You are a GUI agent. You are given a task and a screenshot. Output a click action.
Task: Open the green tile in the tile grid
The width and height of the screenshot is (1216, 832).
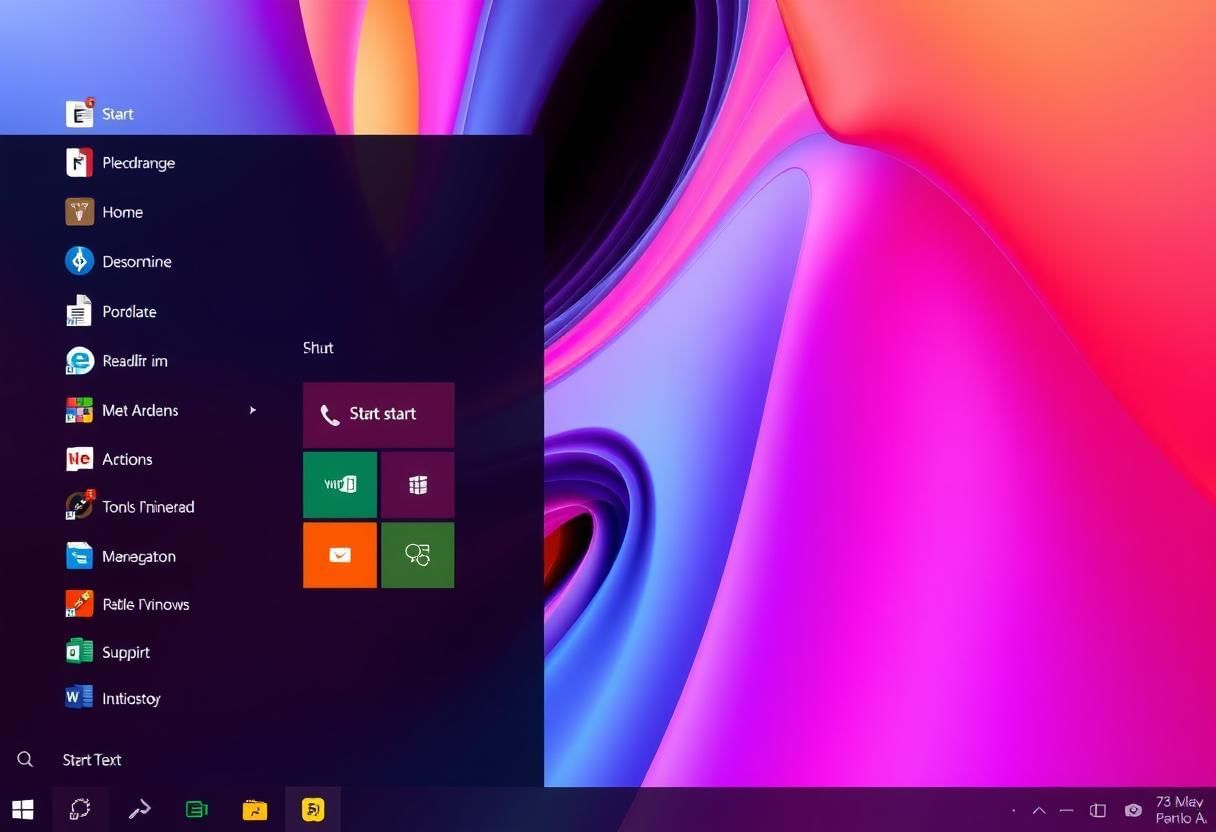coord(340,485)
